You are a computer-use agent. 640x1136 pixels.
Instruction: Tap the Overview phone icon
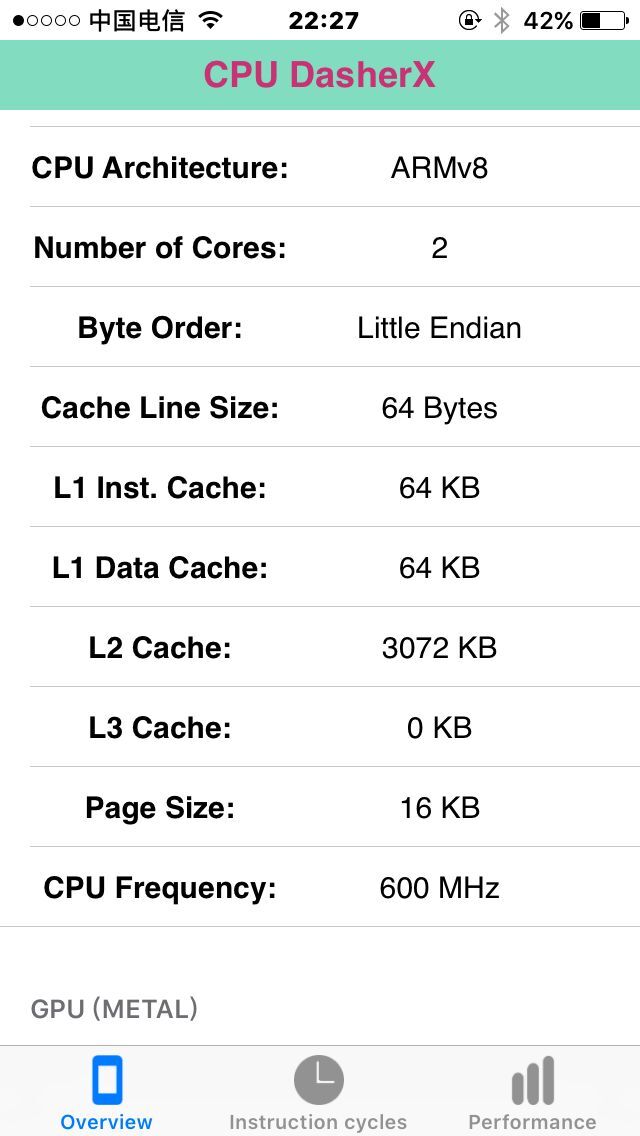click(107, 1081)
